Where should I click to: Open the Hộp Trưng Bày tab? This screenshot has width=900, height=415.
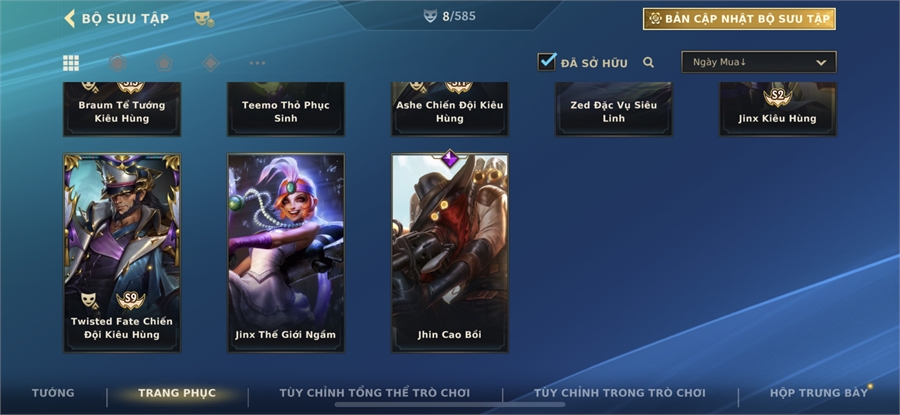pos(819,393)
